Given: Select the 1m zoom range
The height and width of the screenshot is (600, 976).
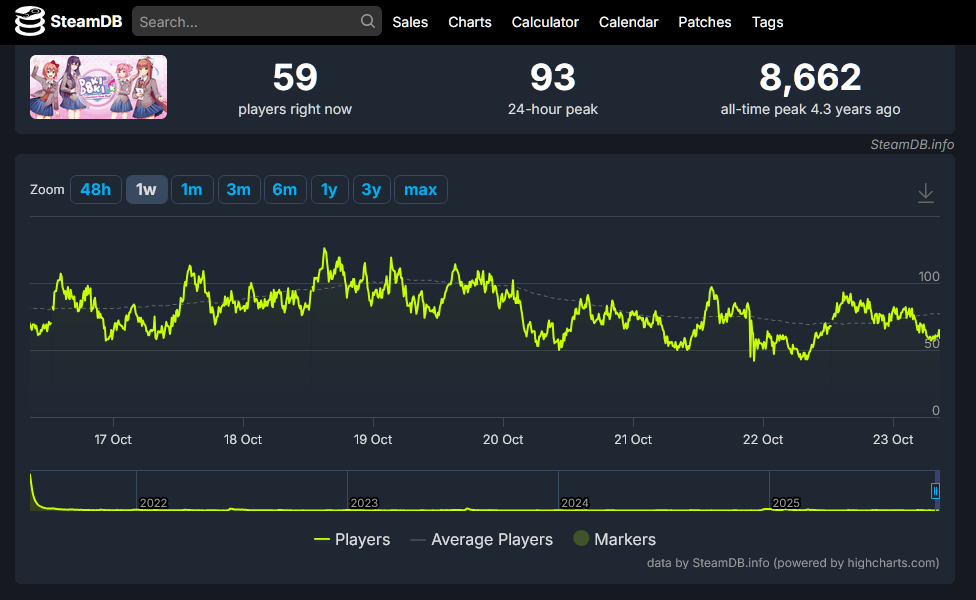Looking at the screenshot, I should pos(192,189).
